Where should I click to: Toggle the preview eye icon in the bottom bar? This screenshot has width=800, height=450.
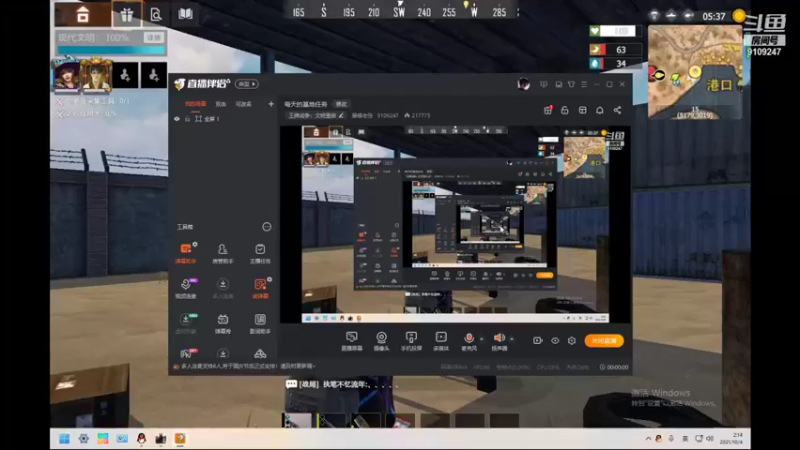click(555, 340)
